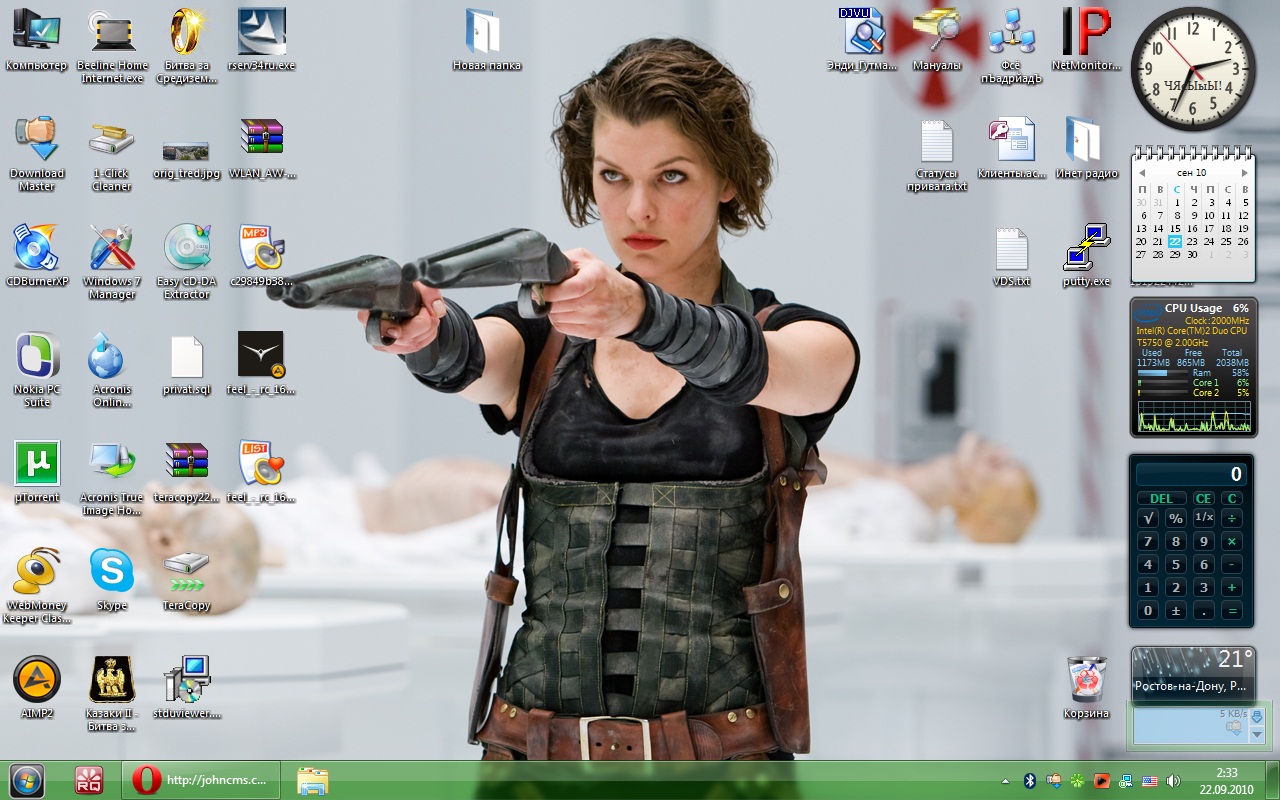Image resolution: width=1280 pixels, height=800 pixels.
Task: Open the Мануалы desktop icon
Action: coord(937,40)
